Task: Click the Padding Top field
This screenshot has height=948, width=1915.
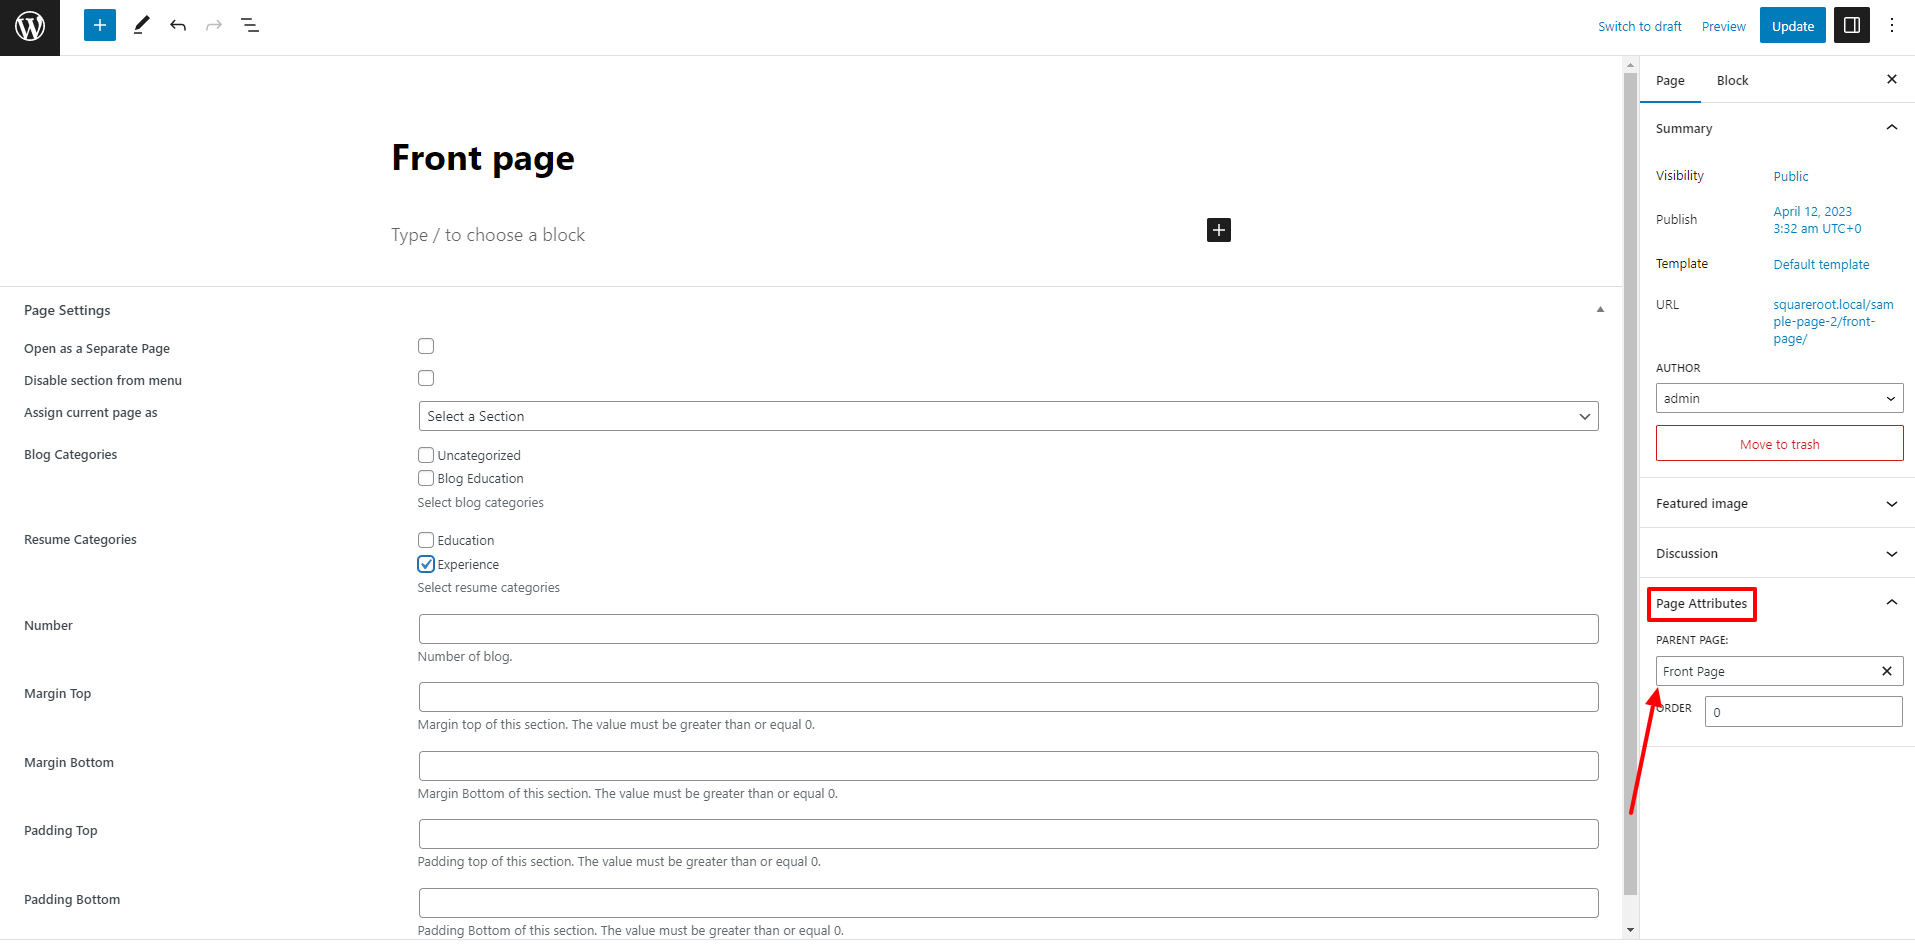Action: click(x=1008, y=834)
